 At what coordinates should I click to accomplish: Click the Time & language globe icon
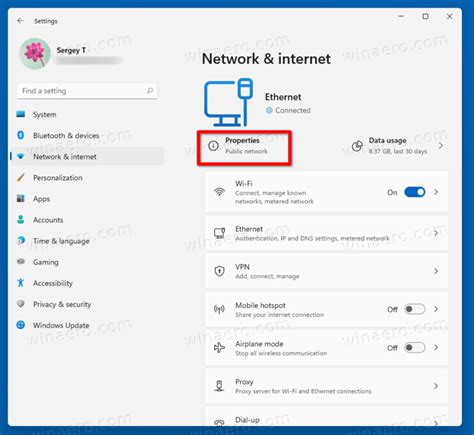point(21,240)
